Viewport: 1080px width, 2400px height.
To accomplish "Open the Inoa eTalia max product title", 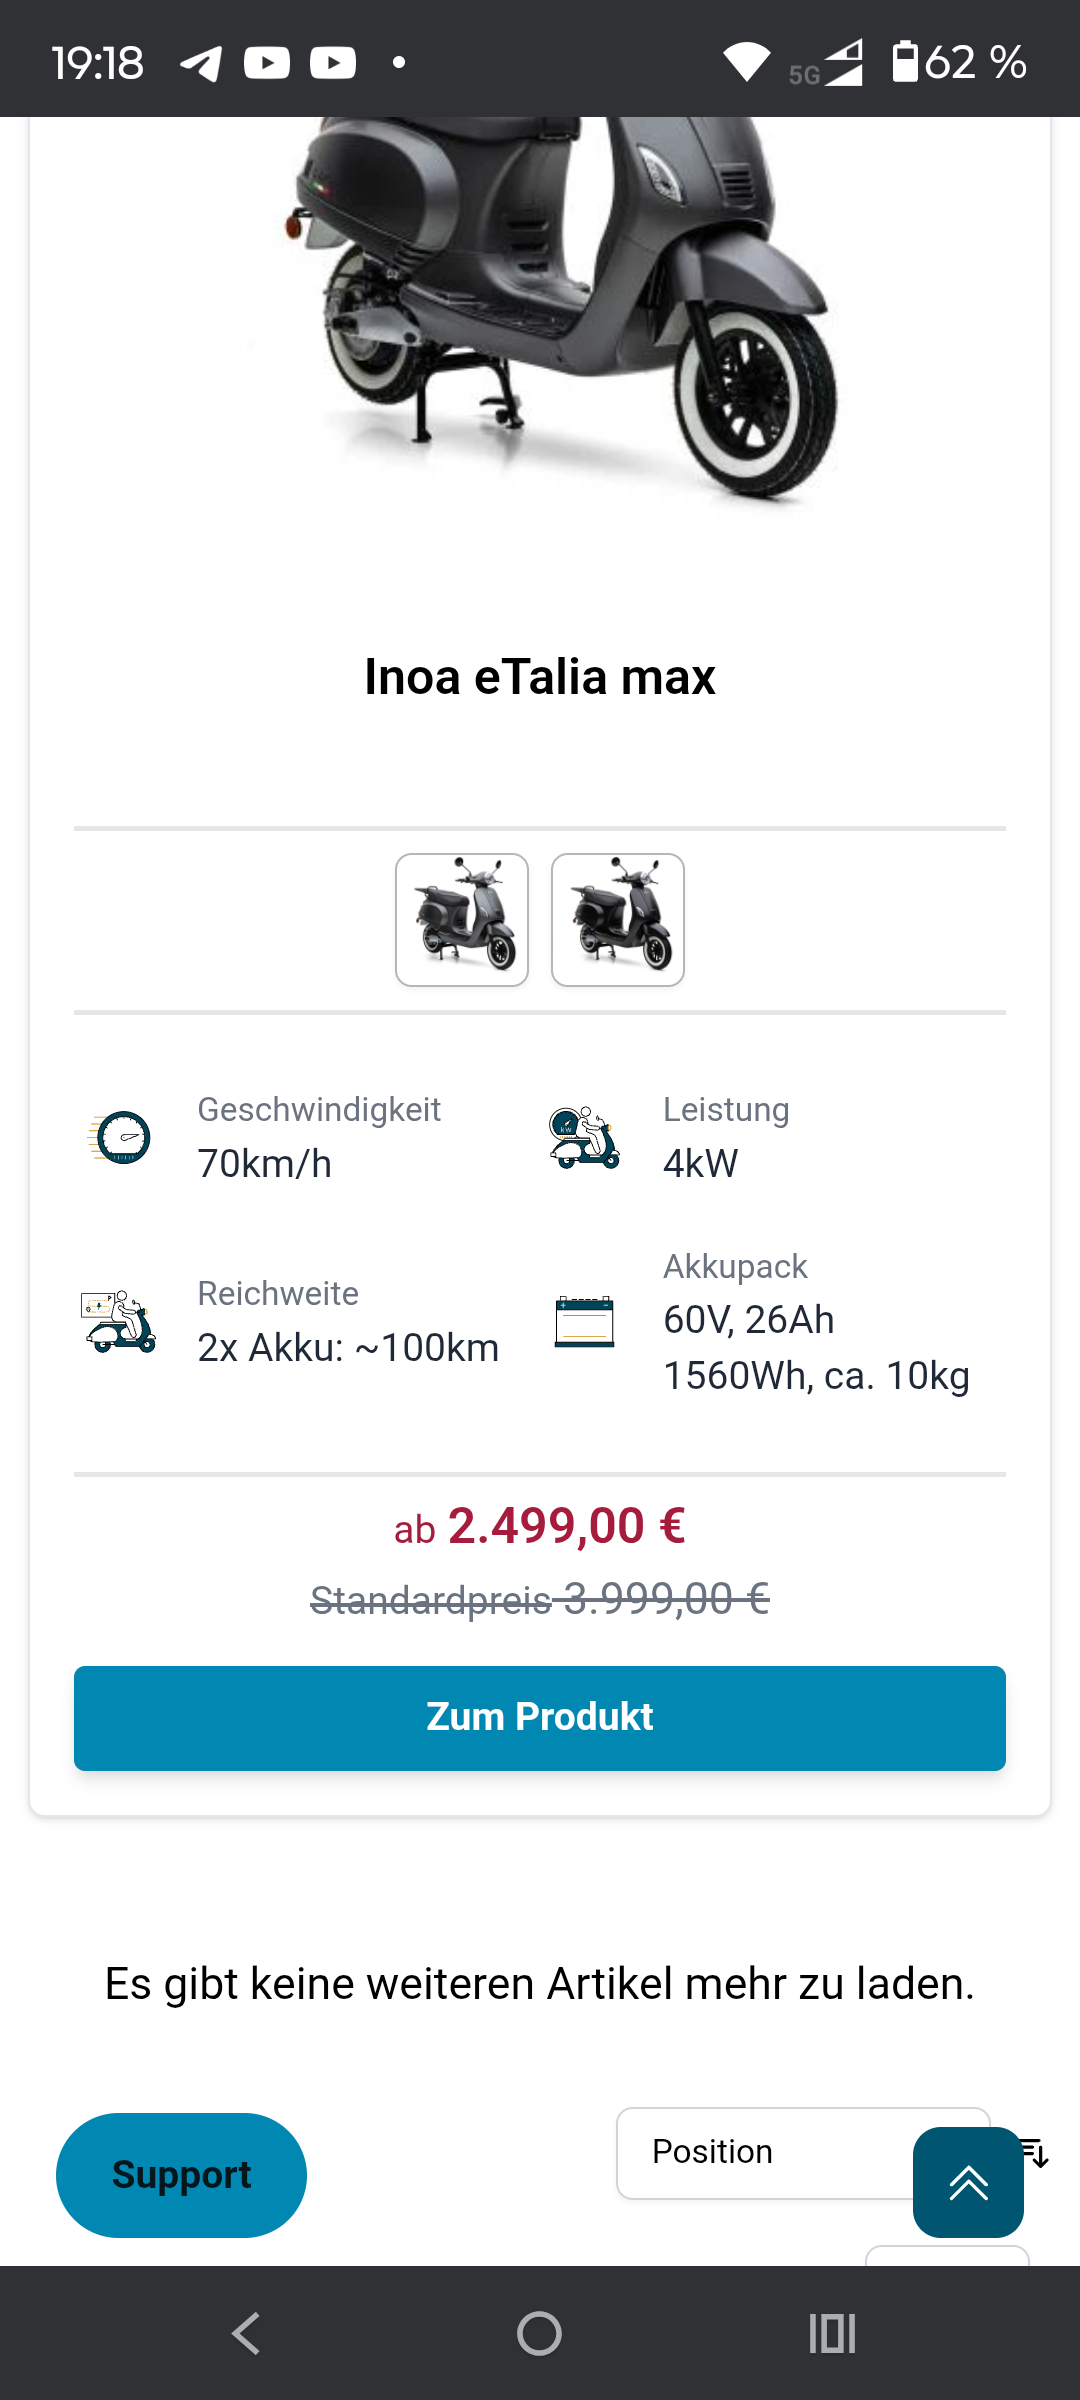I will pyautogui.click(x=540, y=677).
